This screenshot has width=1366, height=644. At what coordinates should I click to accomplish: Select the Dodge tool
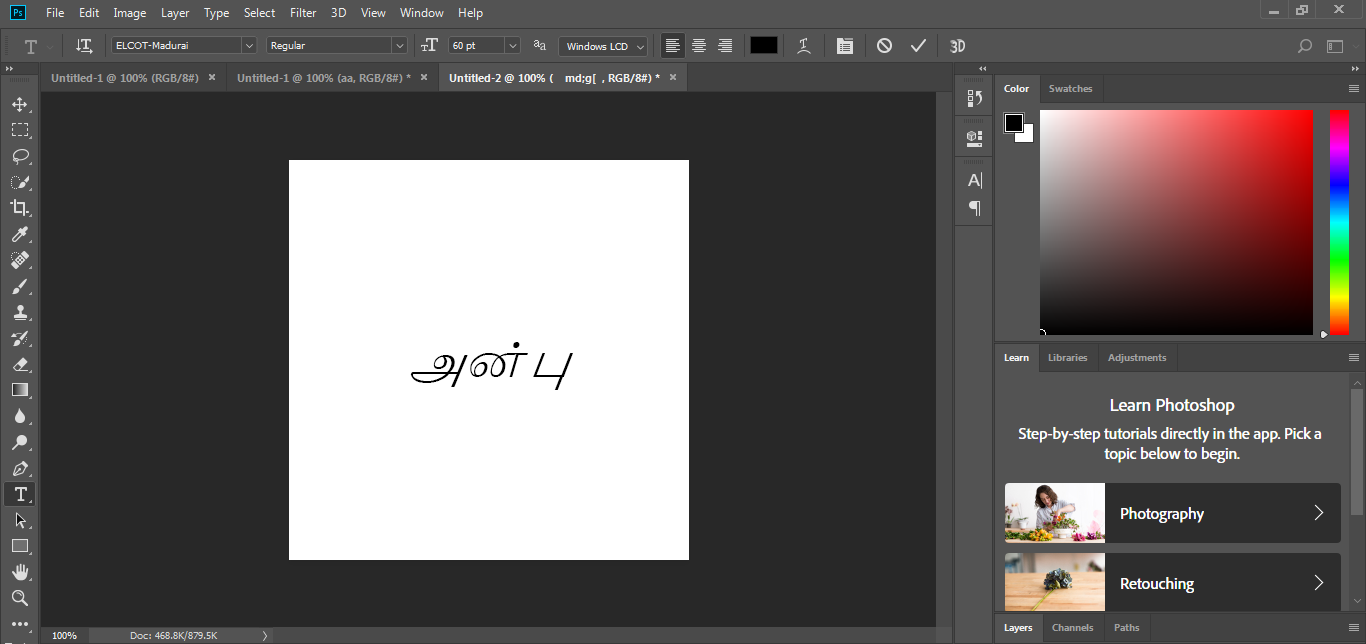[x=20, y=442]
